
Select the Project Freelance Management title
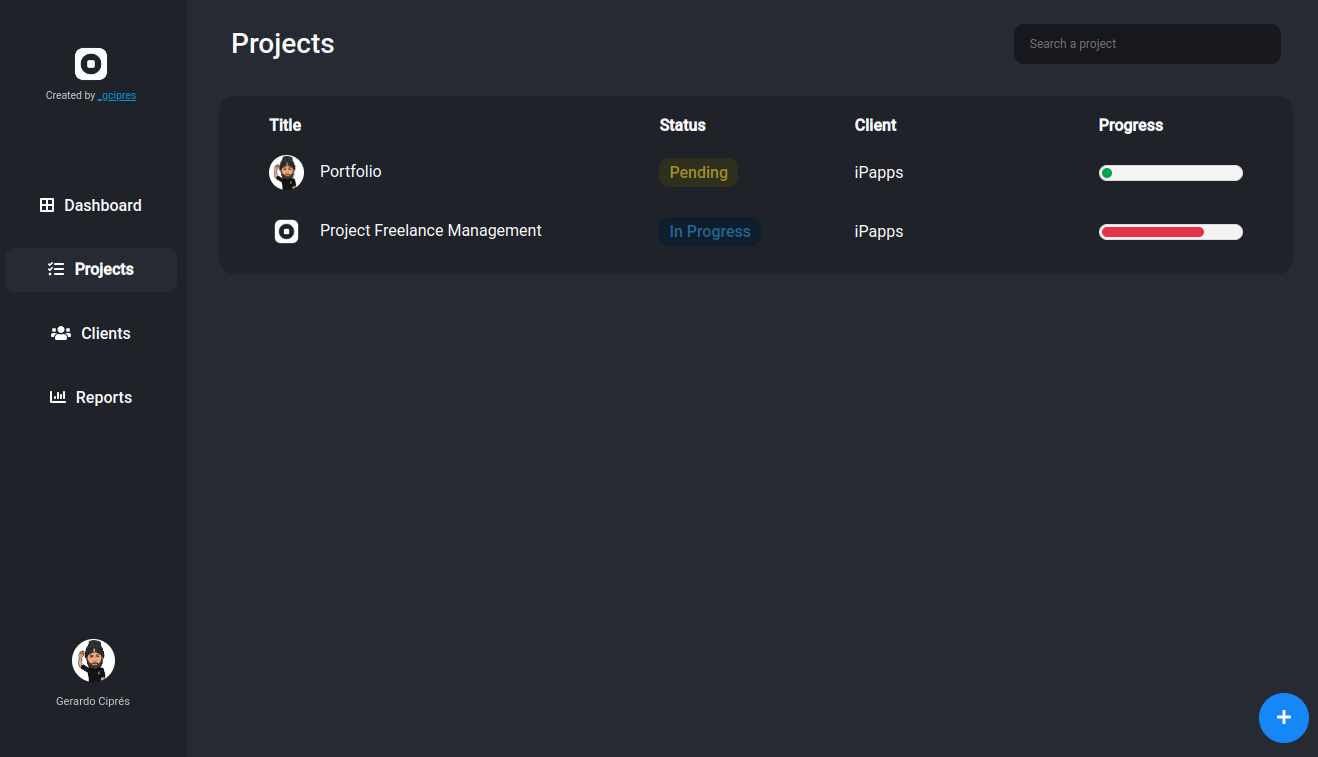coord(430,231)
